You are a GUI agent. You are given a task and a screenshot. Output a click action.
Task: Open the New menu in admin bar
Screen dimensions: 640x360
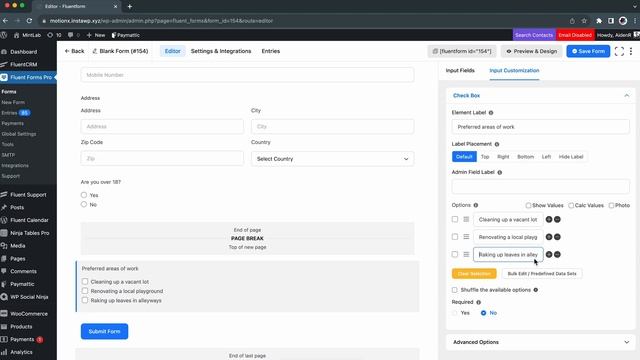(96, 35)
